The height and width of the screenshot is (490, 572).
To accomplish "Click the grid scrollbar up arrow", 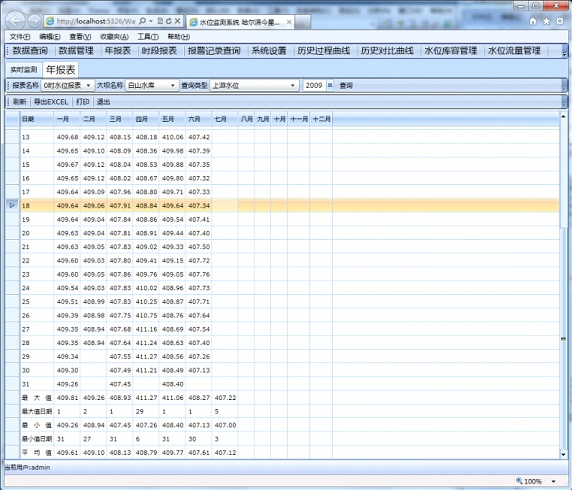I will coord(563,116).
